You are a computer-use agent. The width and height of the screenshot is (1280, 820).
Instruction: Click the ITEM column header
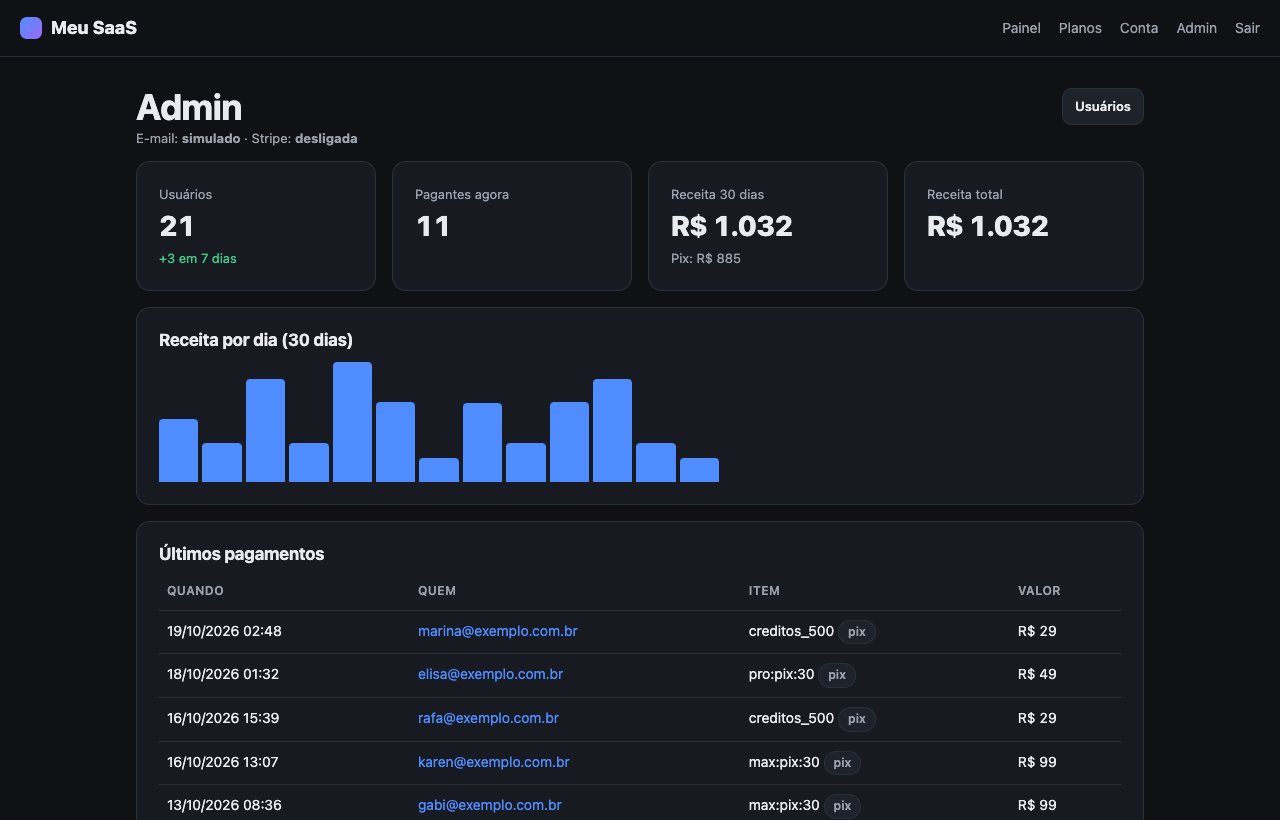pyautogui.click(x=764, y=591)
